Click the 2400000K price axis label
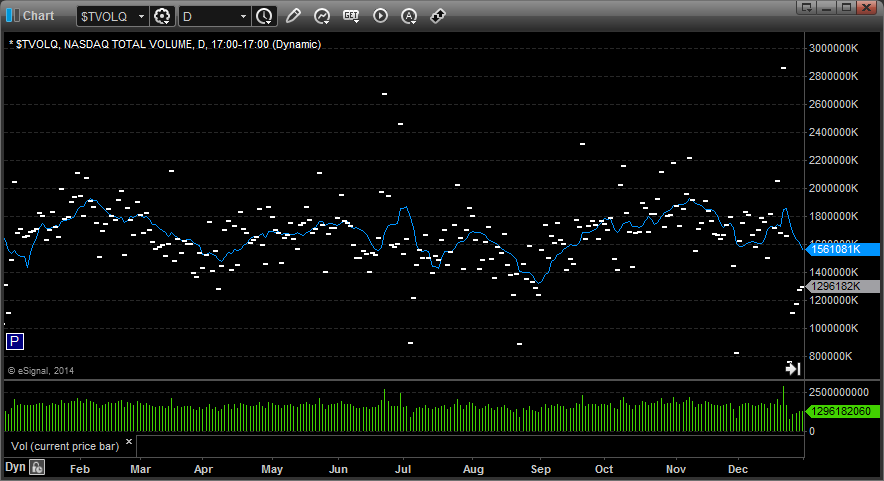 click(833, 133)
